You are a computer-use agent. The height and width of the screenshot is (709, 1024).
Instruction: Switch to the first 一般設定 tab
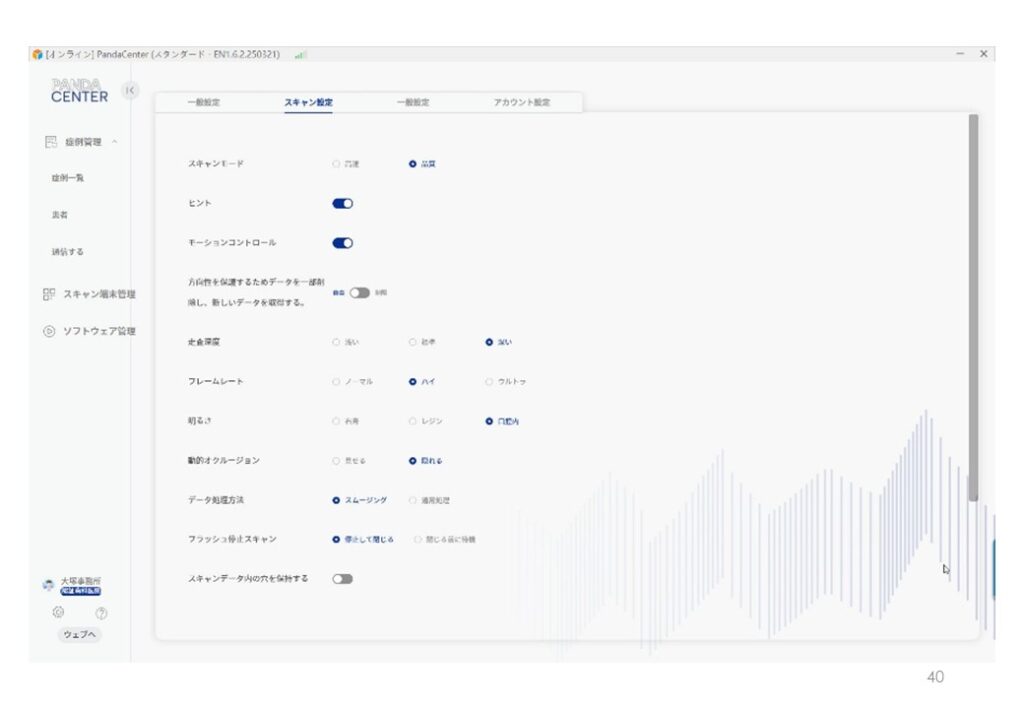203,102
